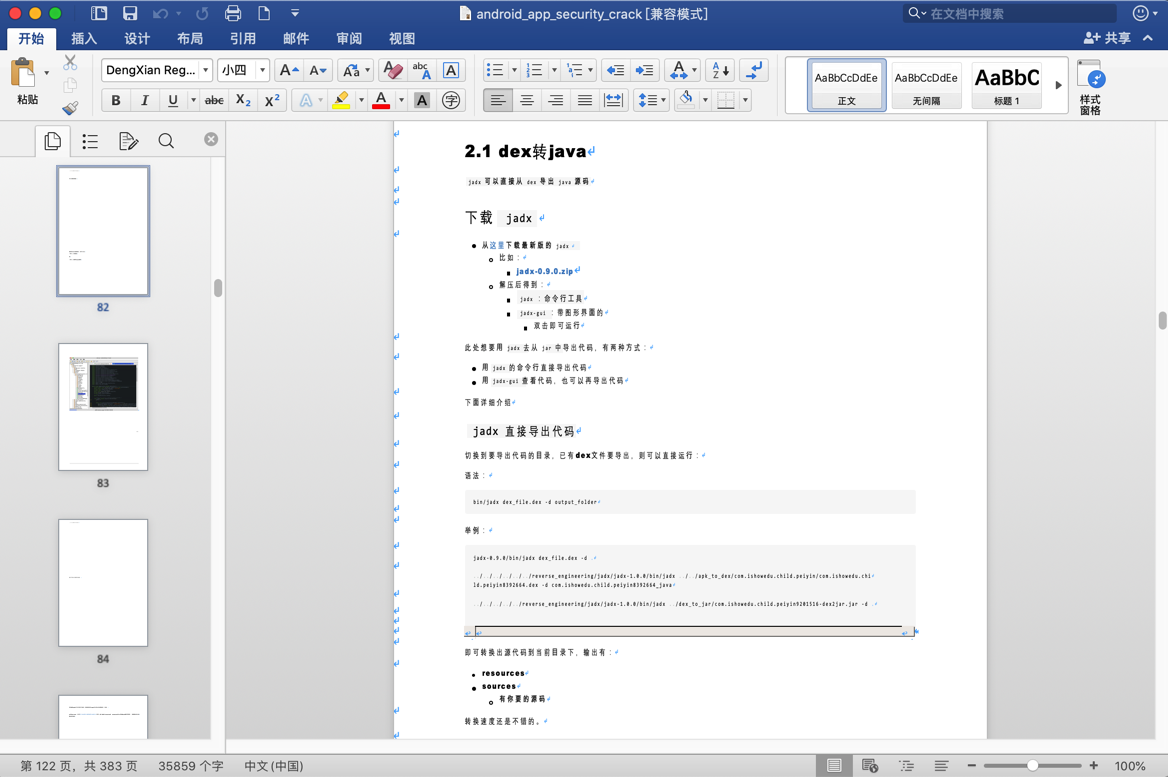The image size is (1168, 777).
Task: Click the Paste clipboard icon
Action: (22, 74)
